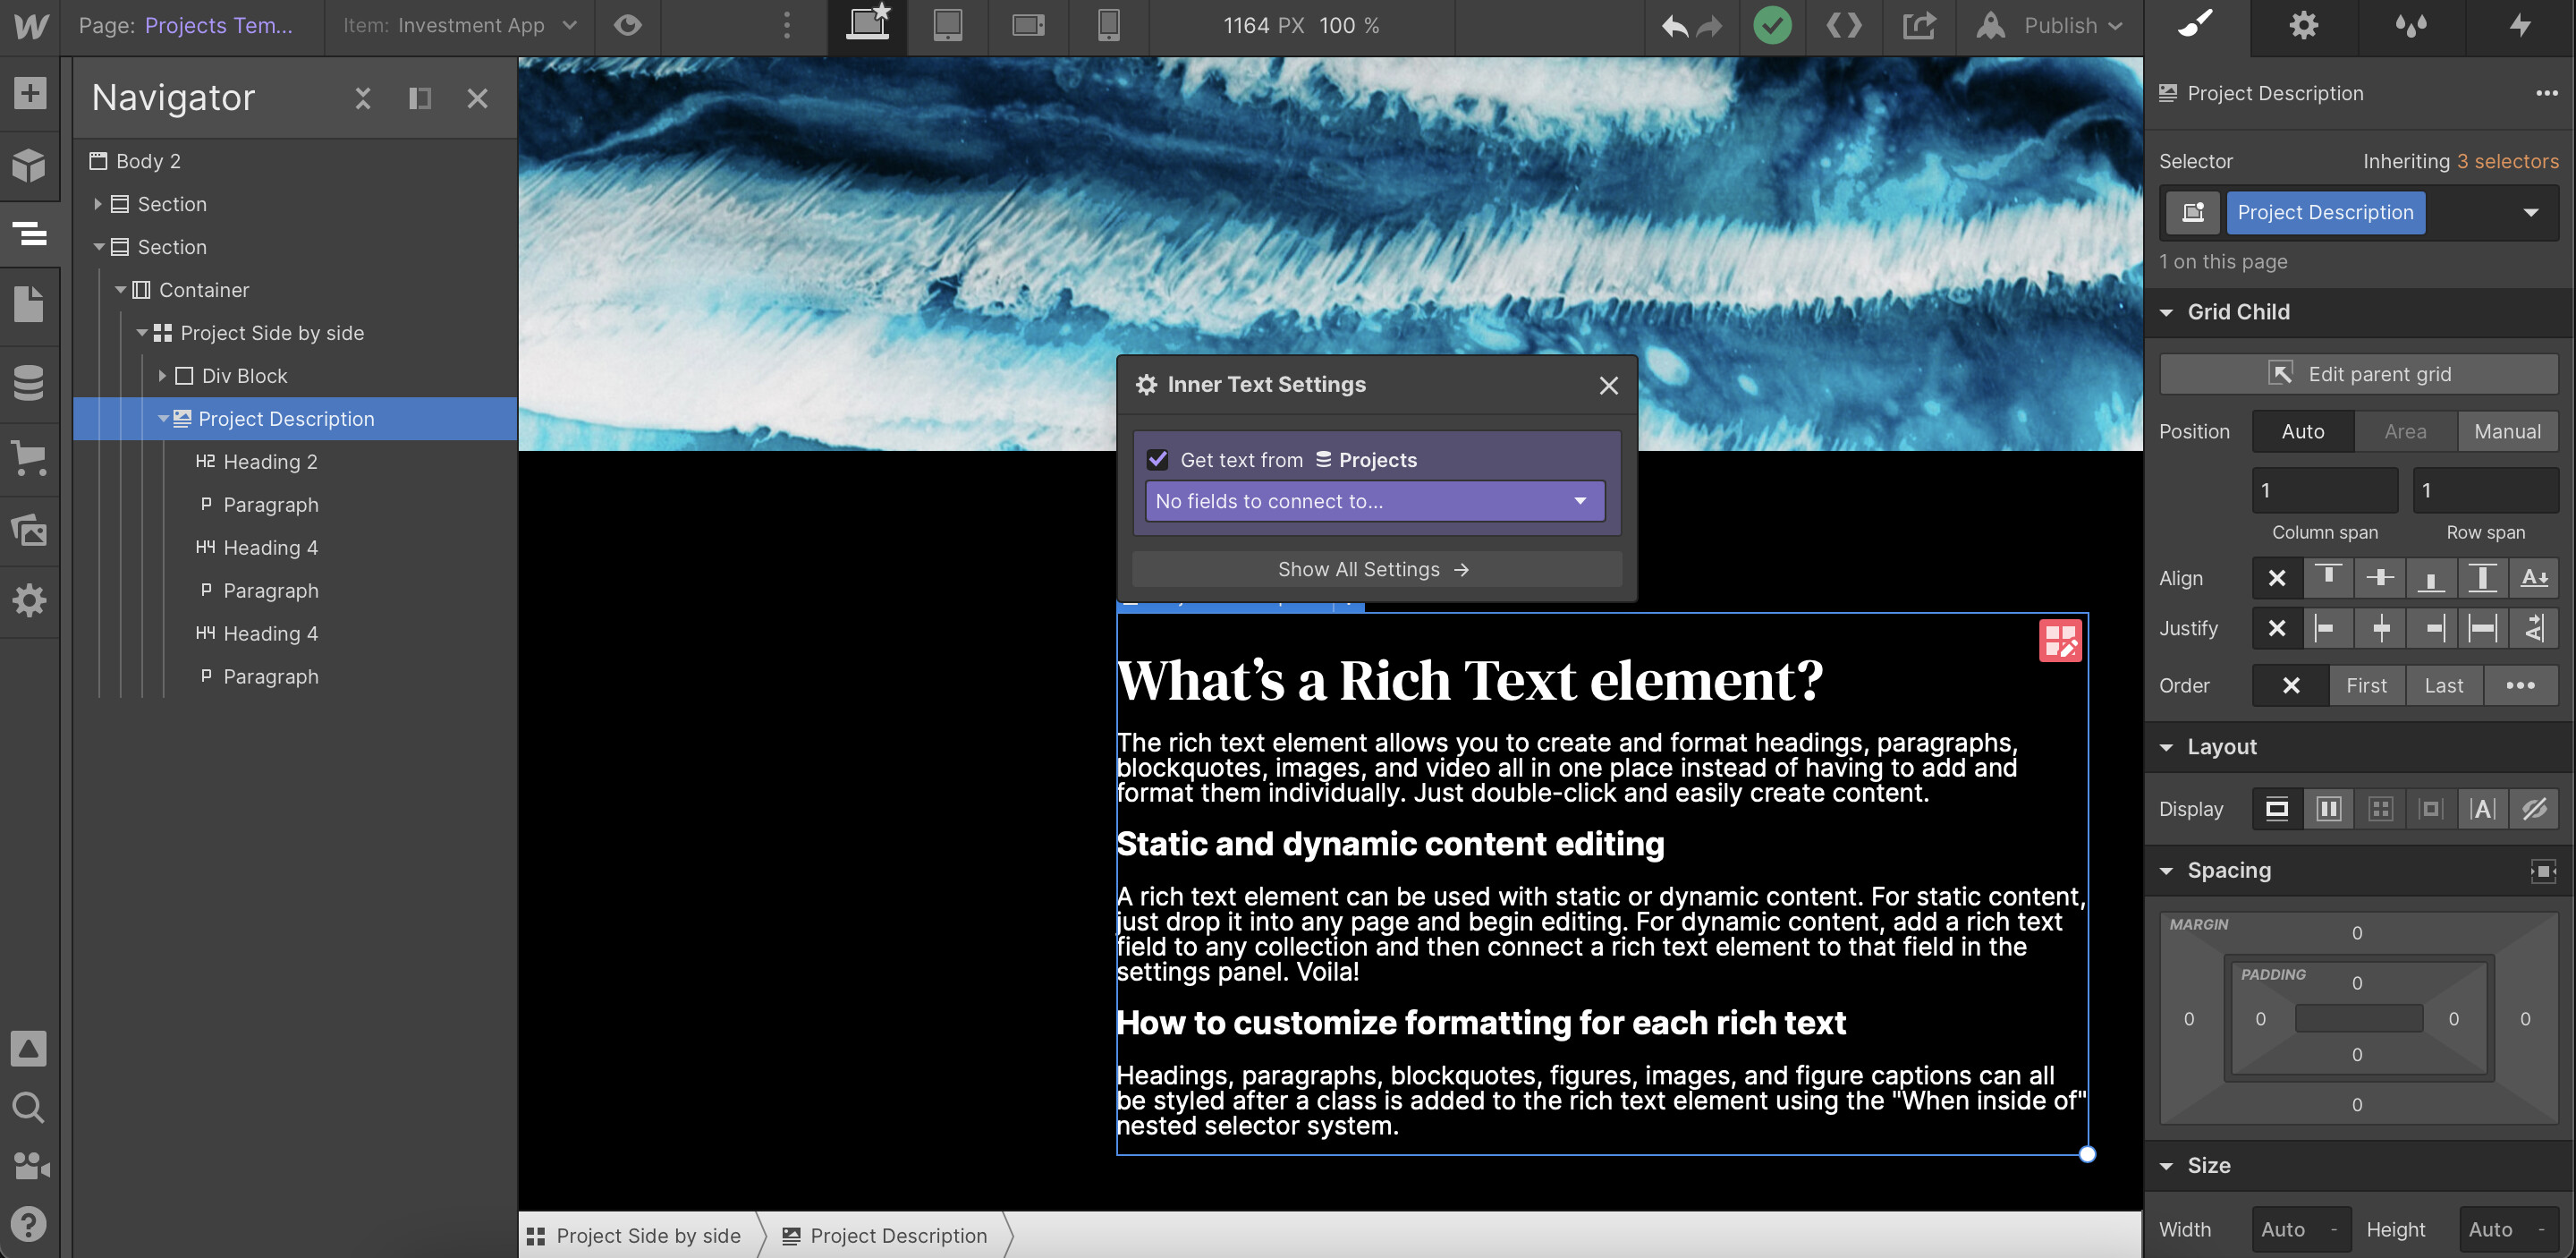Viewport: 2576px width, 1258px height.
Task: Click the red grid edit icon
Action: [2060, 641]
